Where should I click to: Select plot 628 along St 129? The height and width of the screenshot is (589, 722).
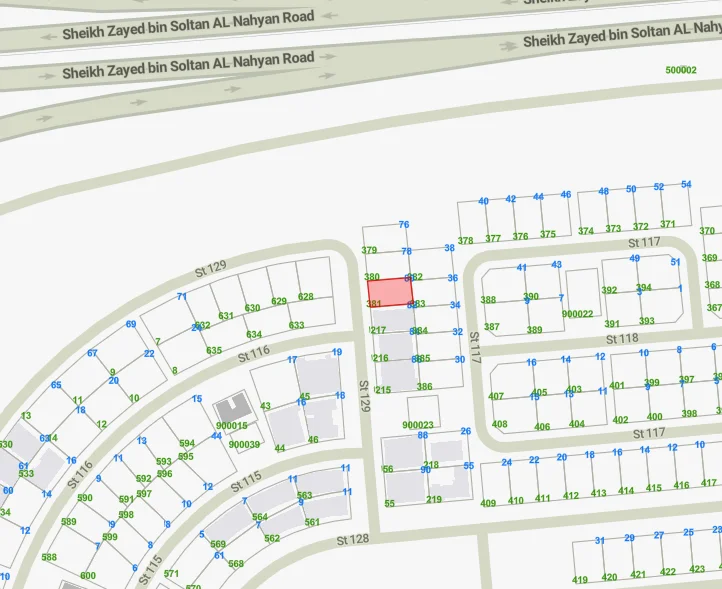click(x=306, y=296)
